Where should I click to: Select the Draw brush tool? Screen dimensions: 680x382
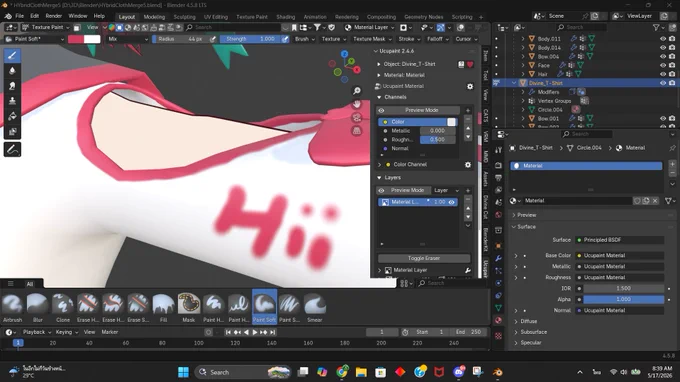click(12, 55)
